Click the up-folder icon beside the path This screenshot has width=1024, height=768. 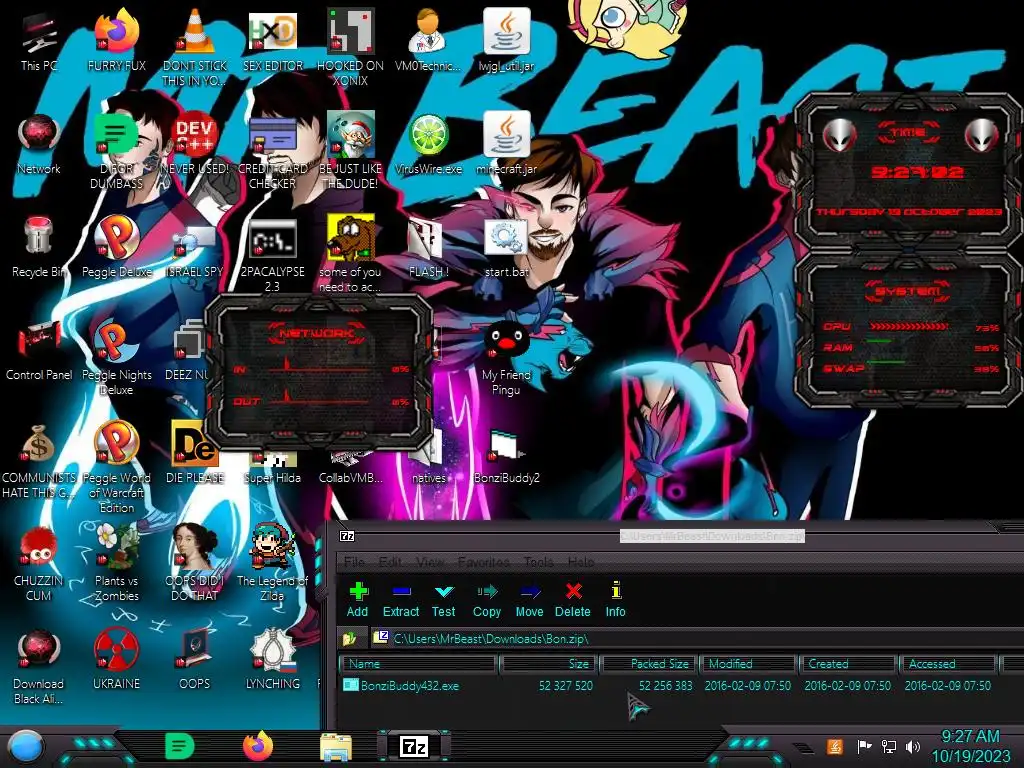tap(349, 638)
